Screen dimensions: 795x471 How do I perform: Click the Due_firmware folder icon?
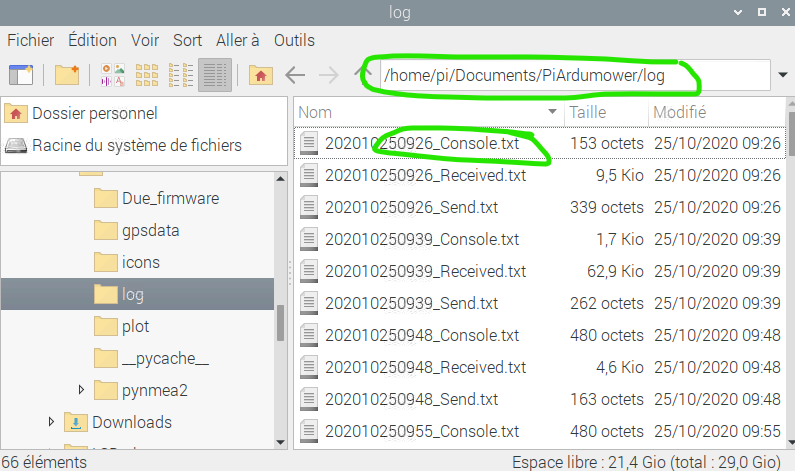click(x=105, y=198)
